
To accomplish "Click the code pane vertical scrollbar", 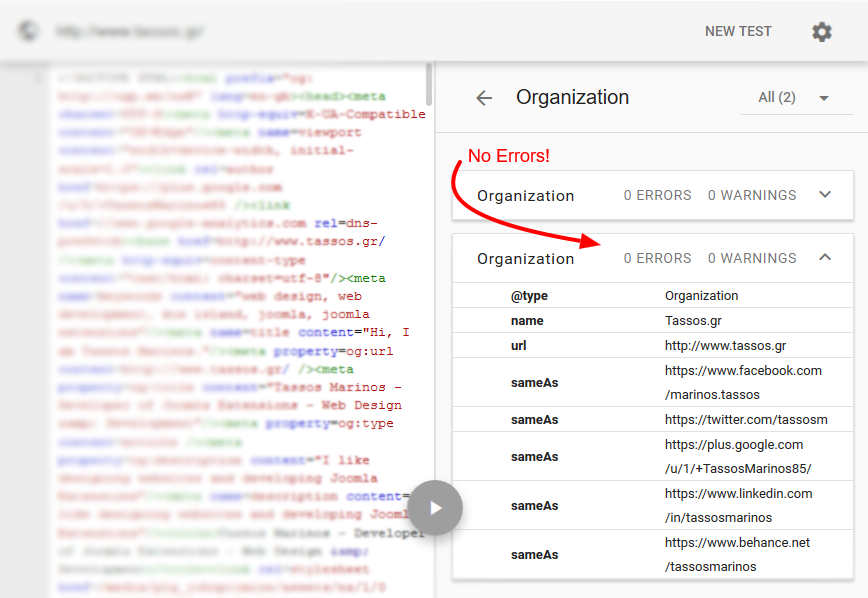I will [x=429, y=84].
